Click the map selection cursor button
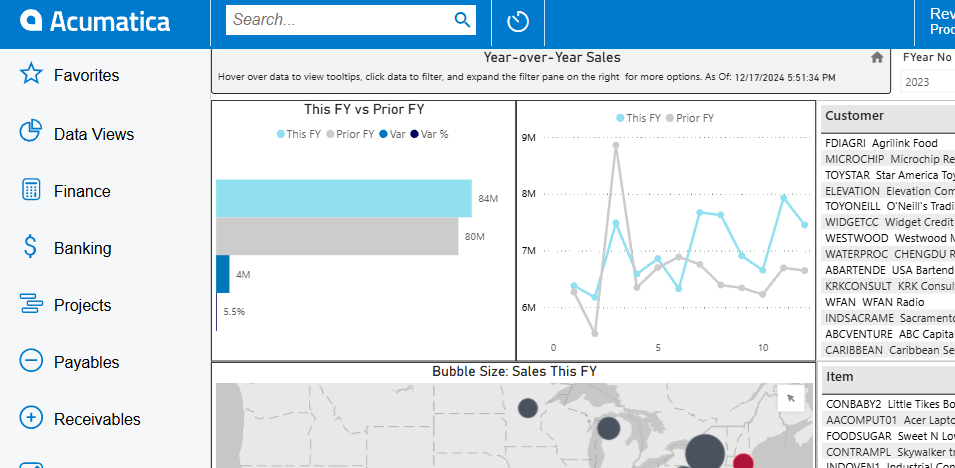 coord(790,398)
